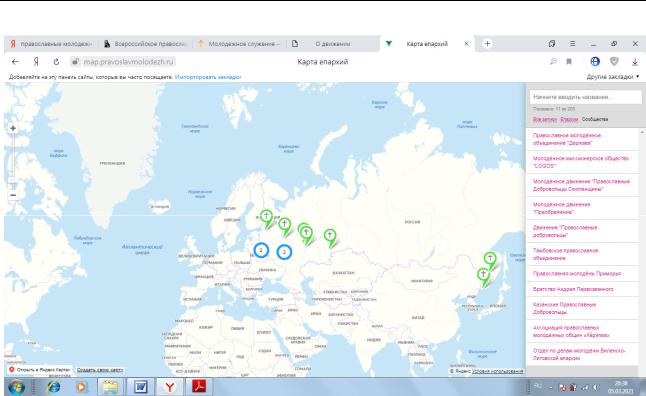The image size is (646, 396).
Task: Click the volume speaker icon in tray
Action: tap(595, 388)
